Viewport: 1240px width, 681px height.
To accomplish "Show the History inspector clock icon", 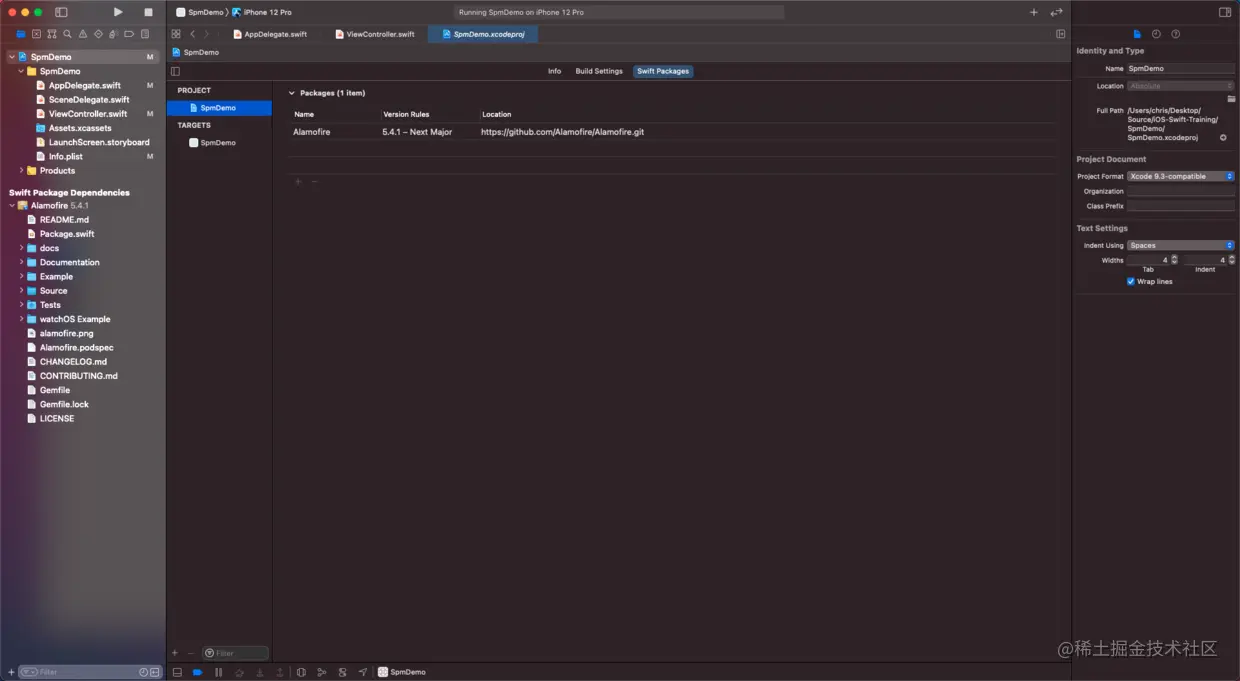I will pyautogui.click(x=1156, y=34).
